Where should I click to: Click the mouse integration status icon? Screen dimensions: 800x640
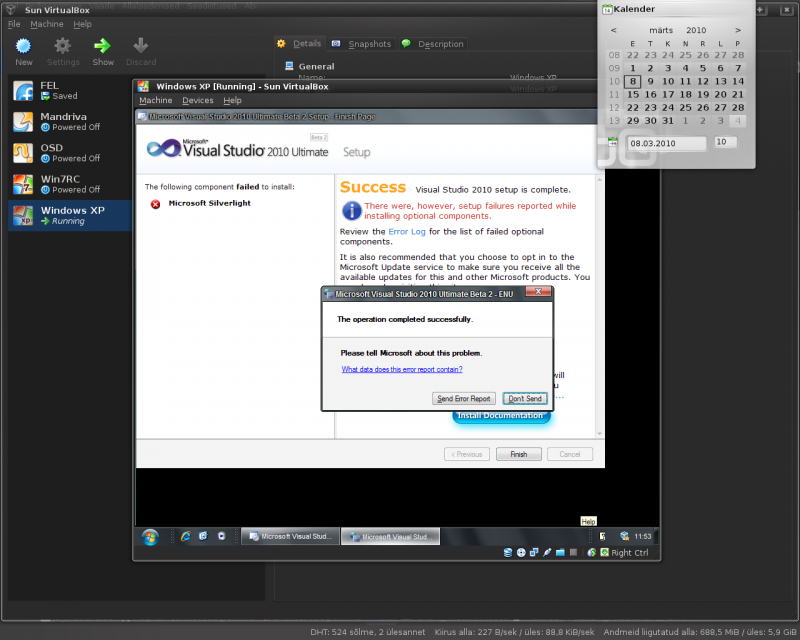592,552
